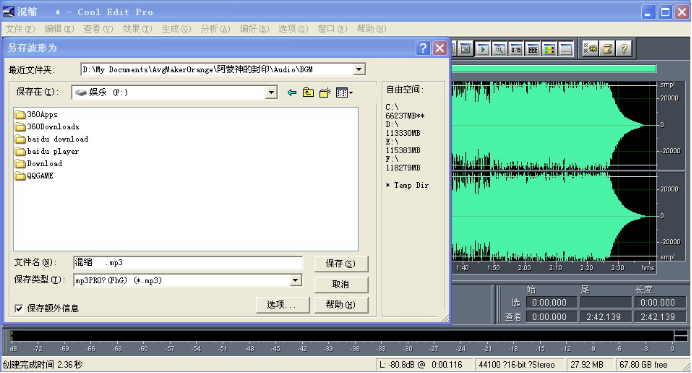The width and height of the screenshot is (692, 373).
Task: Click the '113330MB' D drive free space value
Action: click(x=403, y=133)
